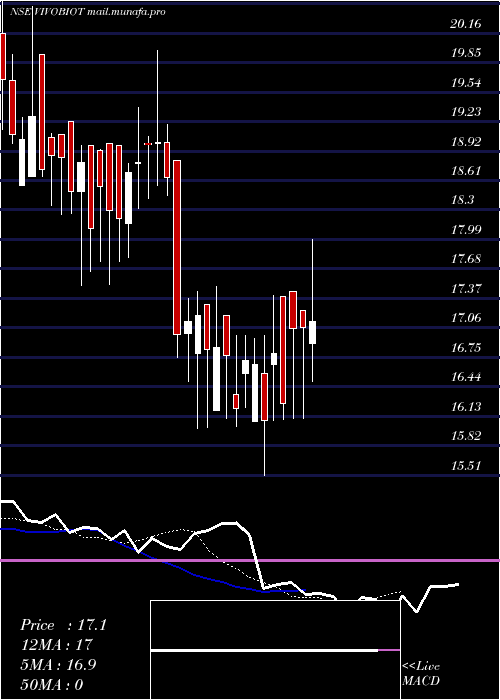Image resolution: width=500 pixels, height=700 pixels.
Task: Click the last white candle with long upper wick
Action: tap(312, 332)
